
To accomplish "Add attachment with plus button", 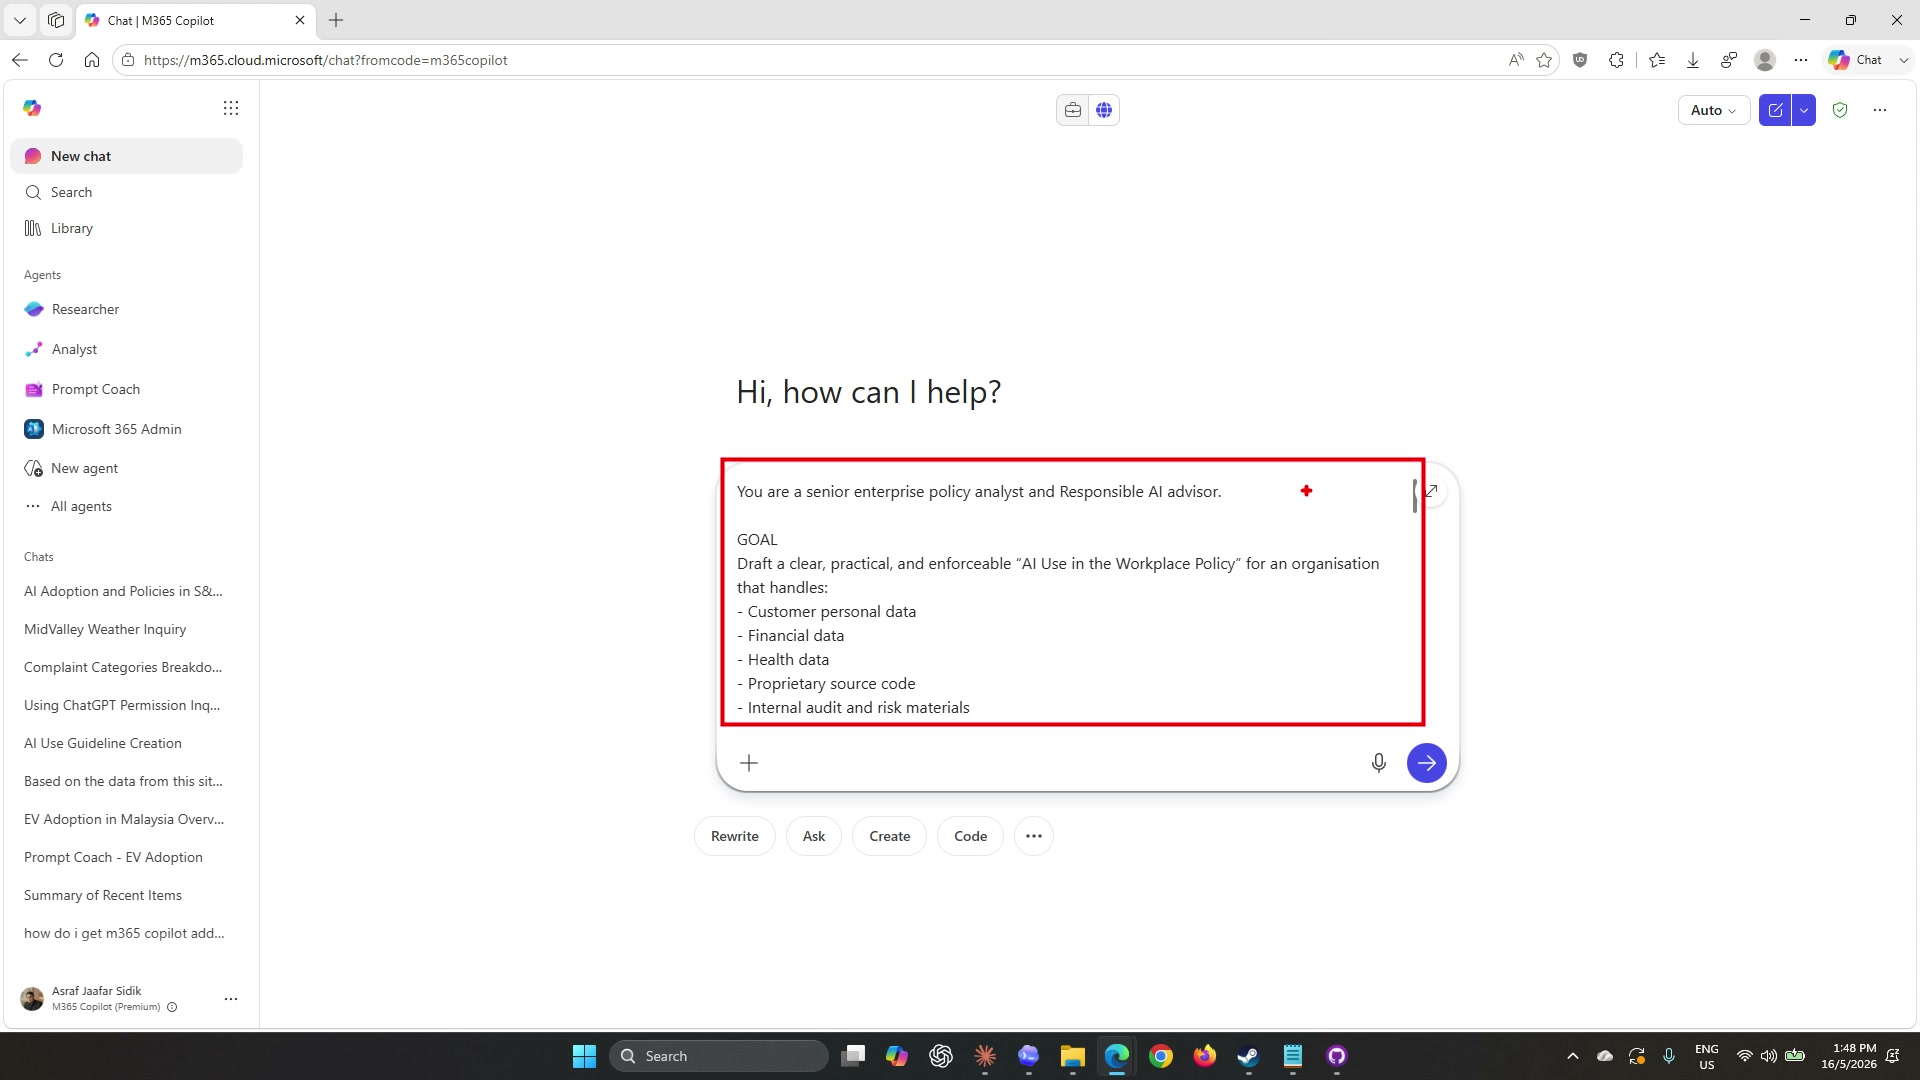I will point(749,763).
